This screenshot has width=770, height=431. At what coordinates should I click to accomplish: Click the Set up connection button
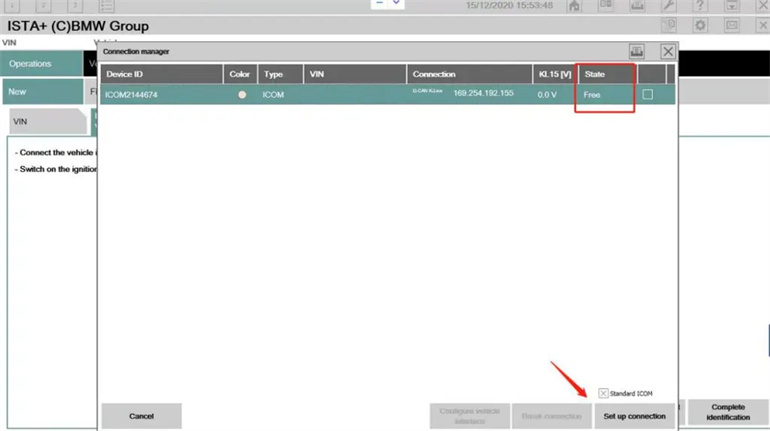(634, 416)
